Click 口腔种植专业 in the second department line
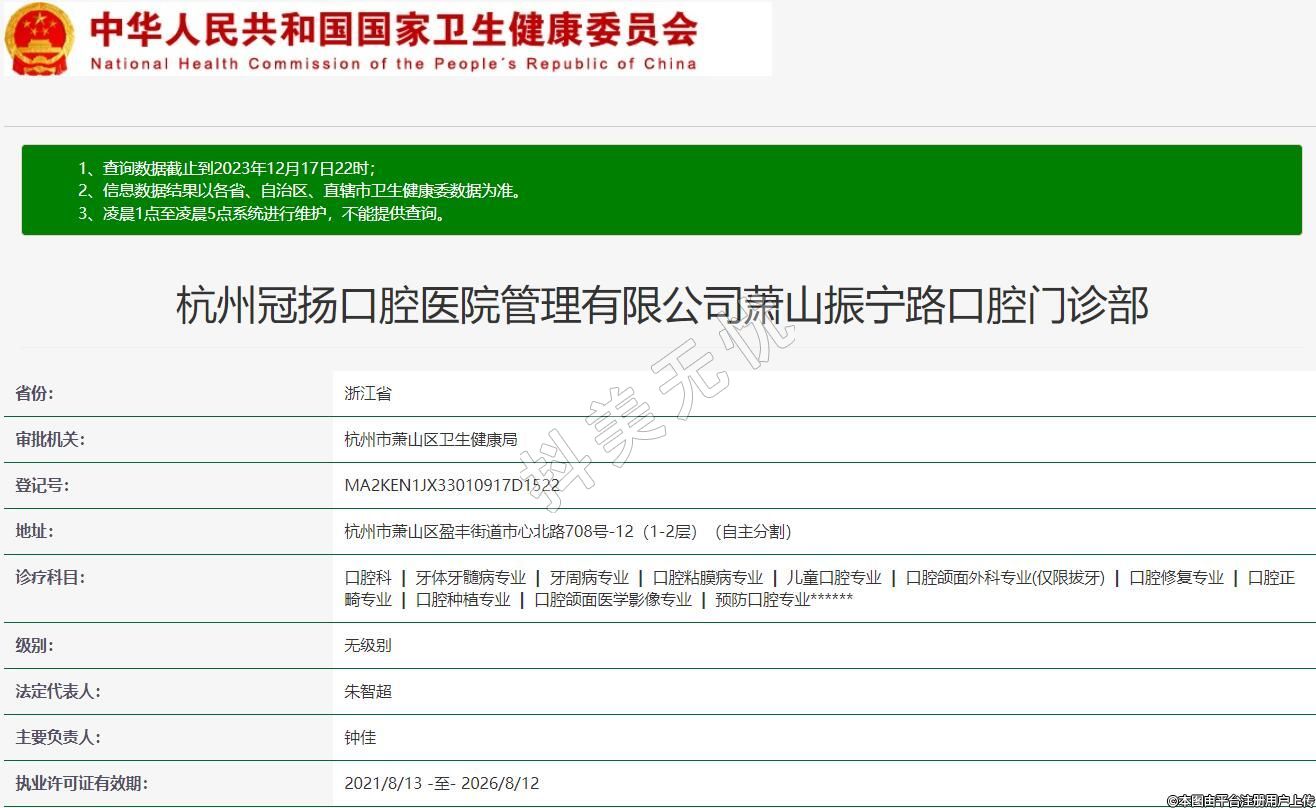Viewport: 1316px width, 808px height. coord(463,599)
